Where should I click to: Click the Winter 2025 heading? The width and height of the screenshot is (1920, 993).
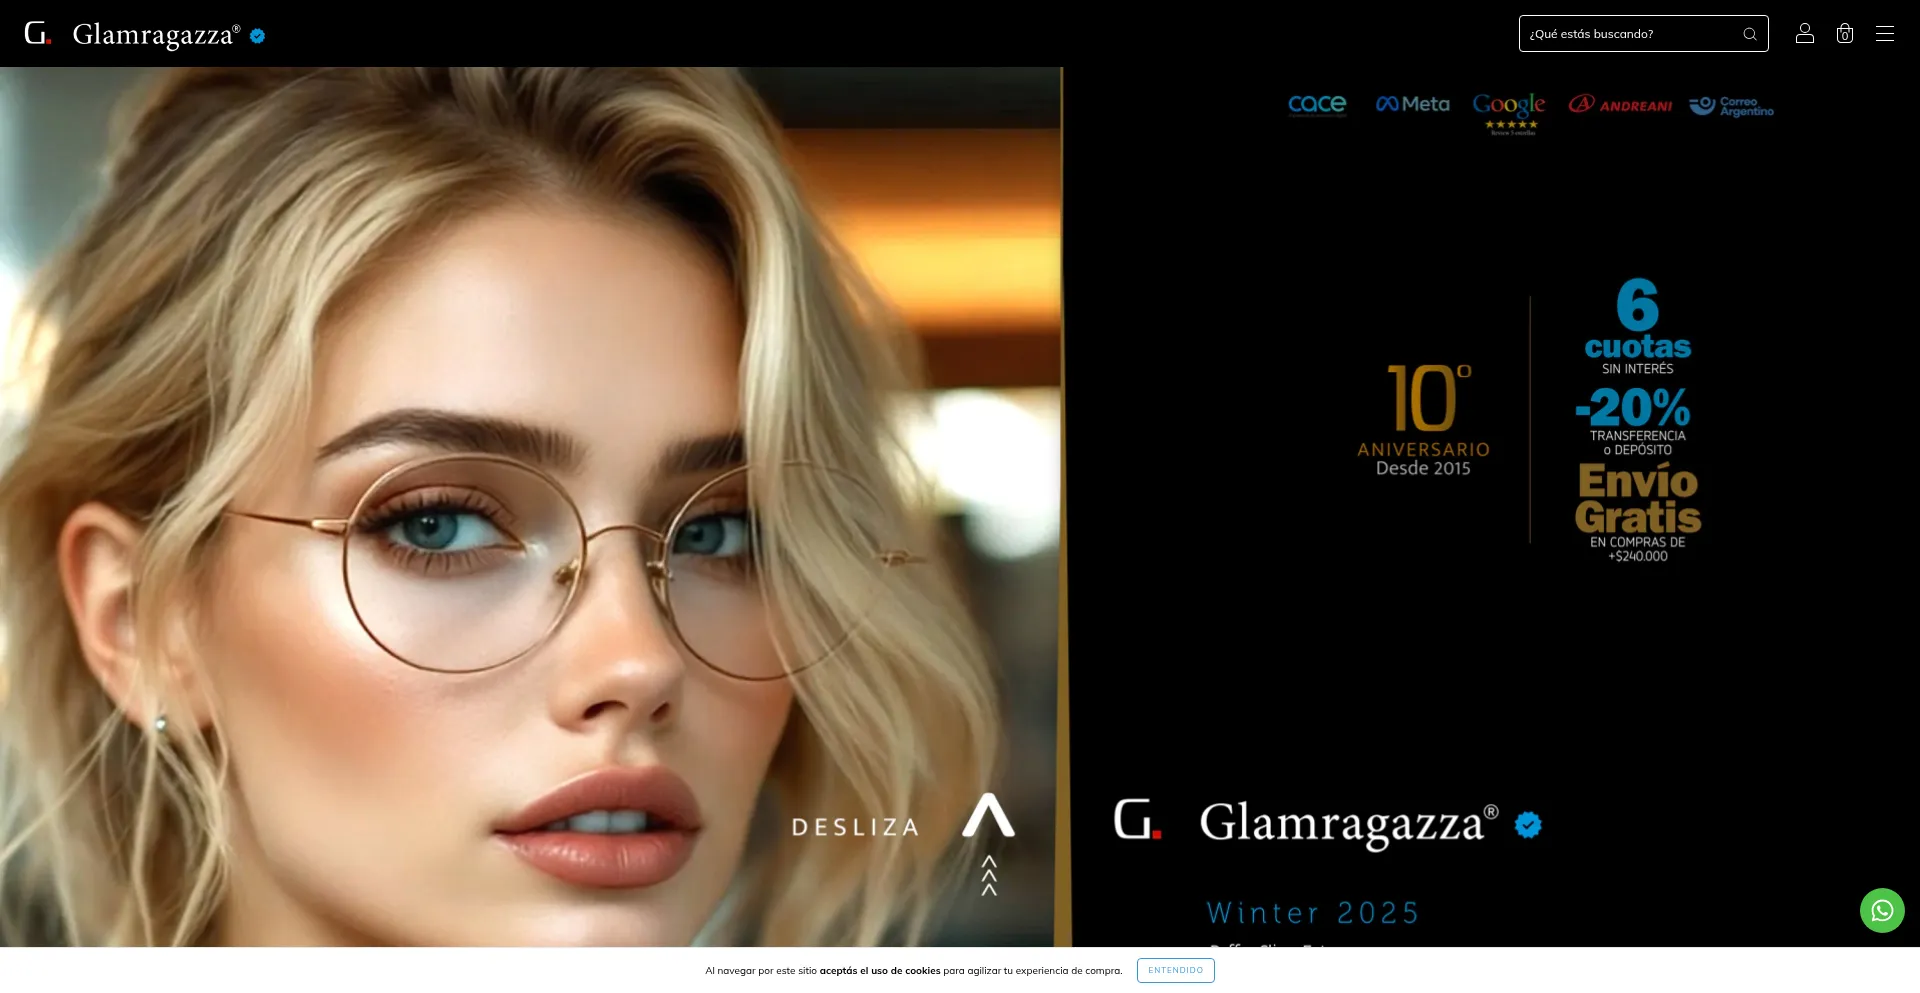pyautogui.click(x=1312, y=913)
